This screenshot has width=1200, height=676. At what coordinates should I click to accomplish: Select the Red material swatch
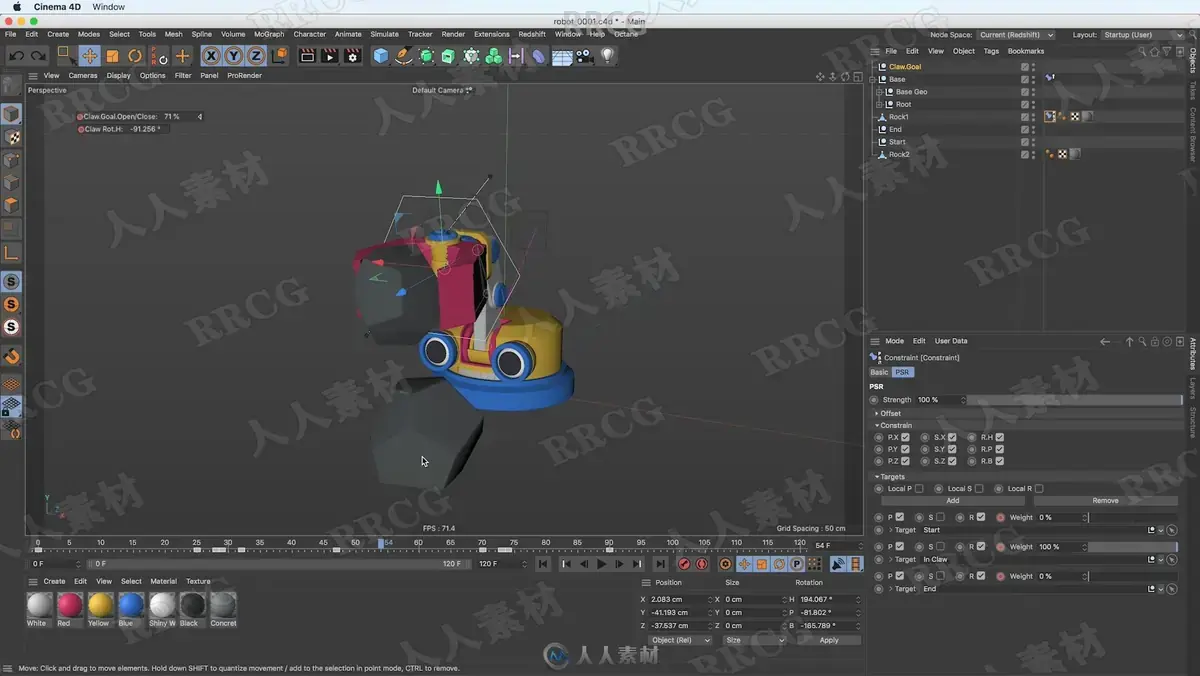(x=69, y=604)
